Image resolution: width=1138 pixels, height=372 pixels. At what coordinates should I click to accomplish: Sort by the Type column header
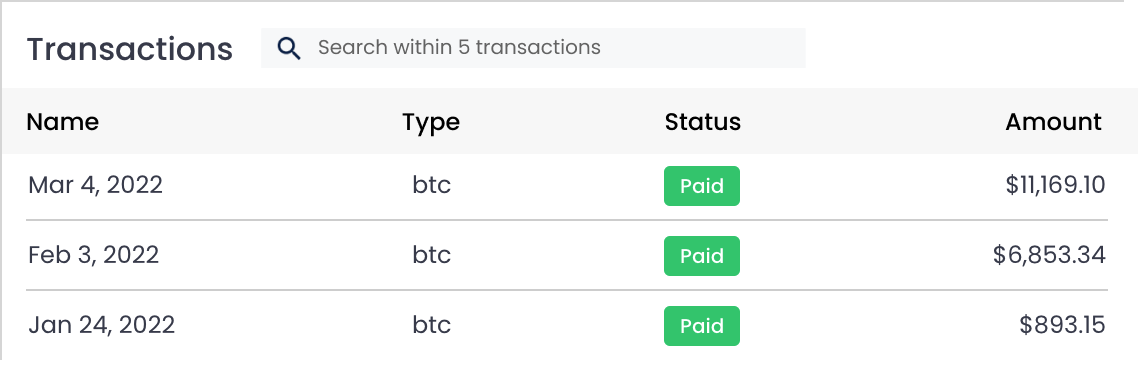point(431,123)
